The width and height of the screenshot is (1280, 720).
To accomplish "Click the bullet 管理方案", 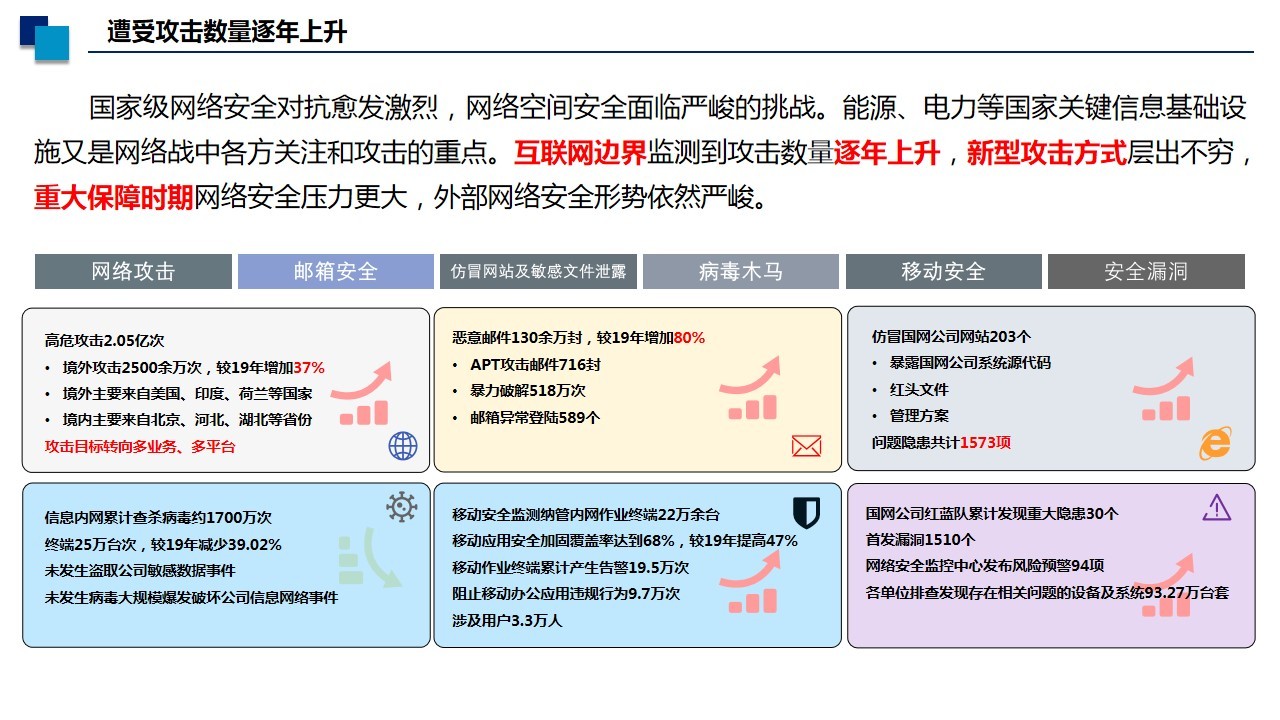I will pyautogui.click(x=911, y=415).
